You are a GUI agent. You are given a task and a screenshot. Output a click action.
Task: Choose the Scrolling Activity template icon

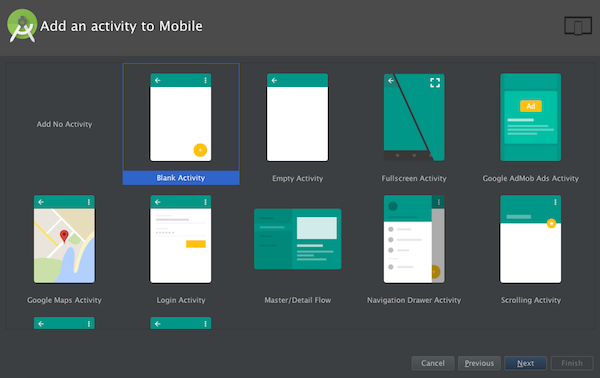[531, 239]
